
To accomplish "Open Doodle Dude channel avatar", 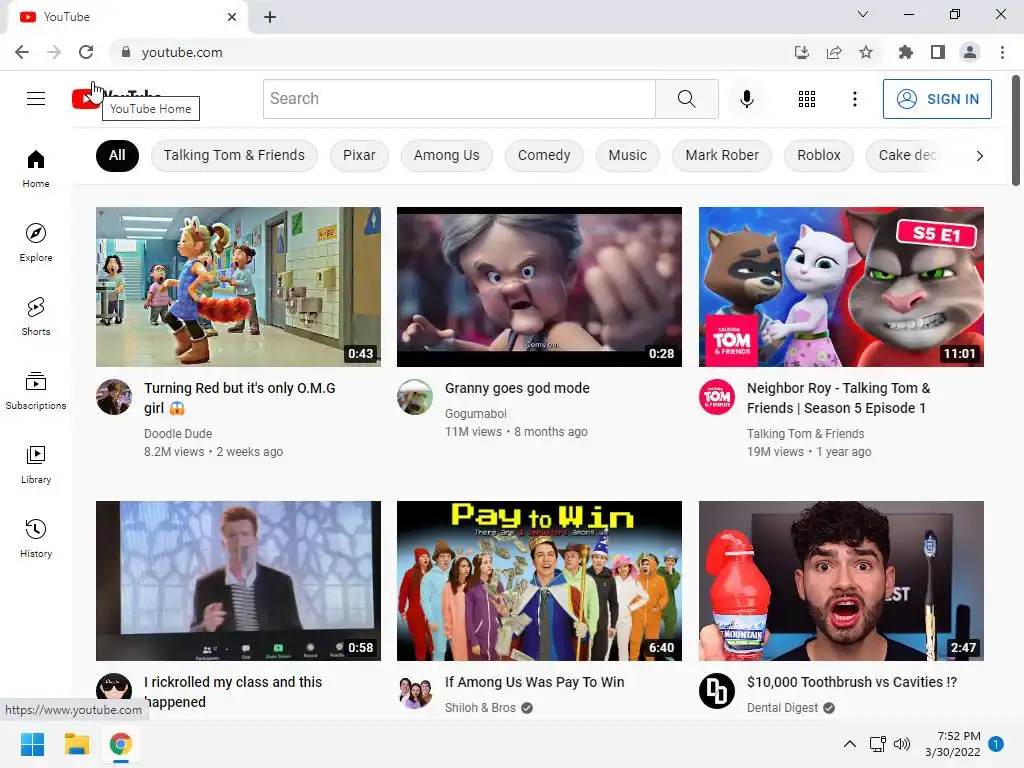I will coord(114,397).
